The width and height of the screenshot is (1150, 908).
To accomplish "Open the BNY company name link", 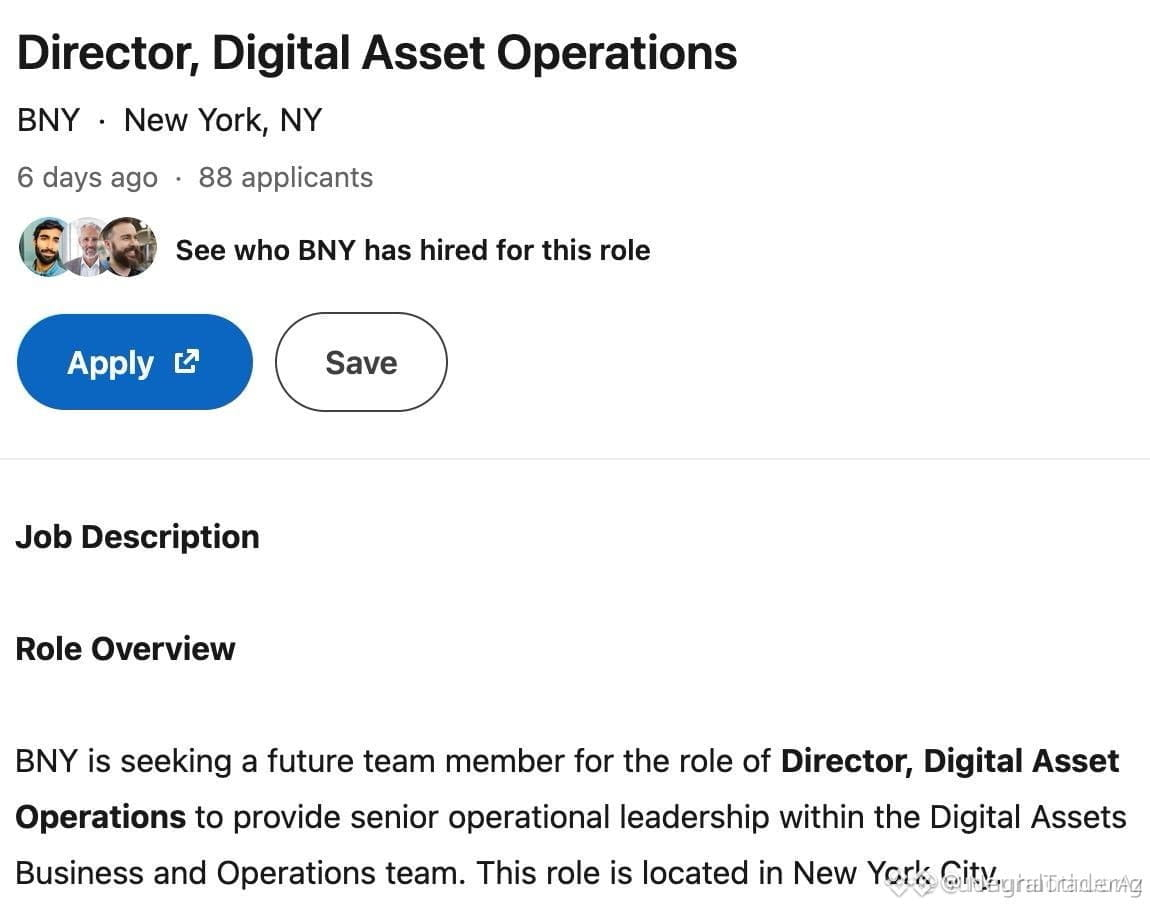I will coord(48,120).
